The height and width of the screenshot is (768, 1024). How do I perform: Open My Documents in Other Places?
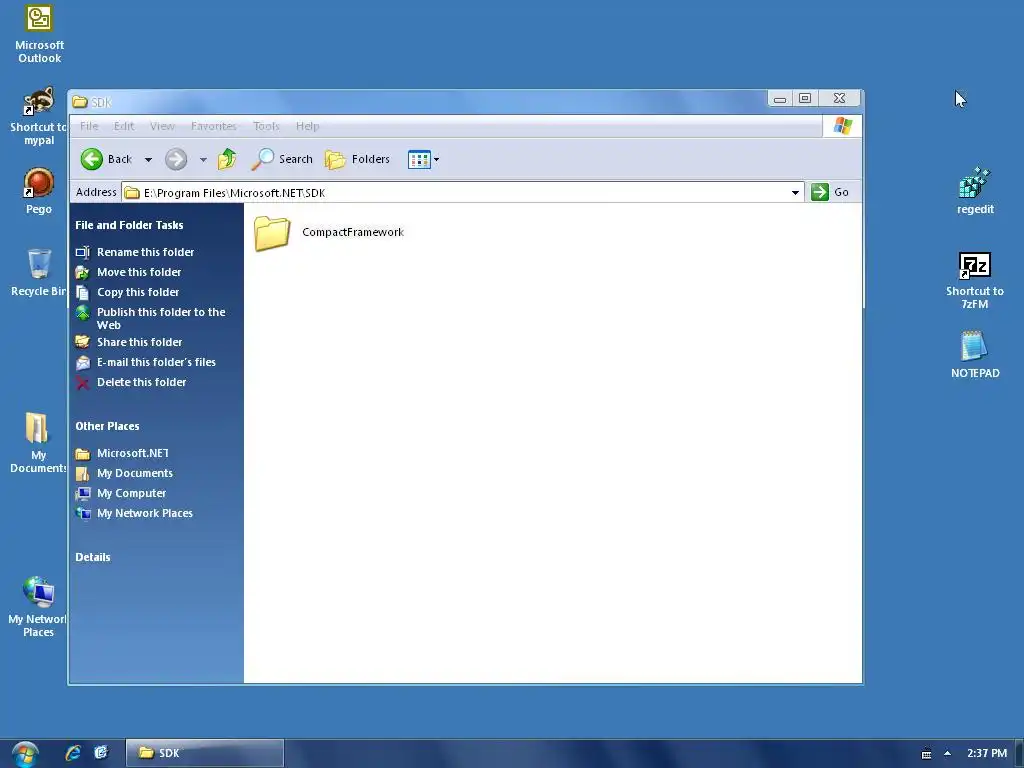click(135, 473)
